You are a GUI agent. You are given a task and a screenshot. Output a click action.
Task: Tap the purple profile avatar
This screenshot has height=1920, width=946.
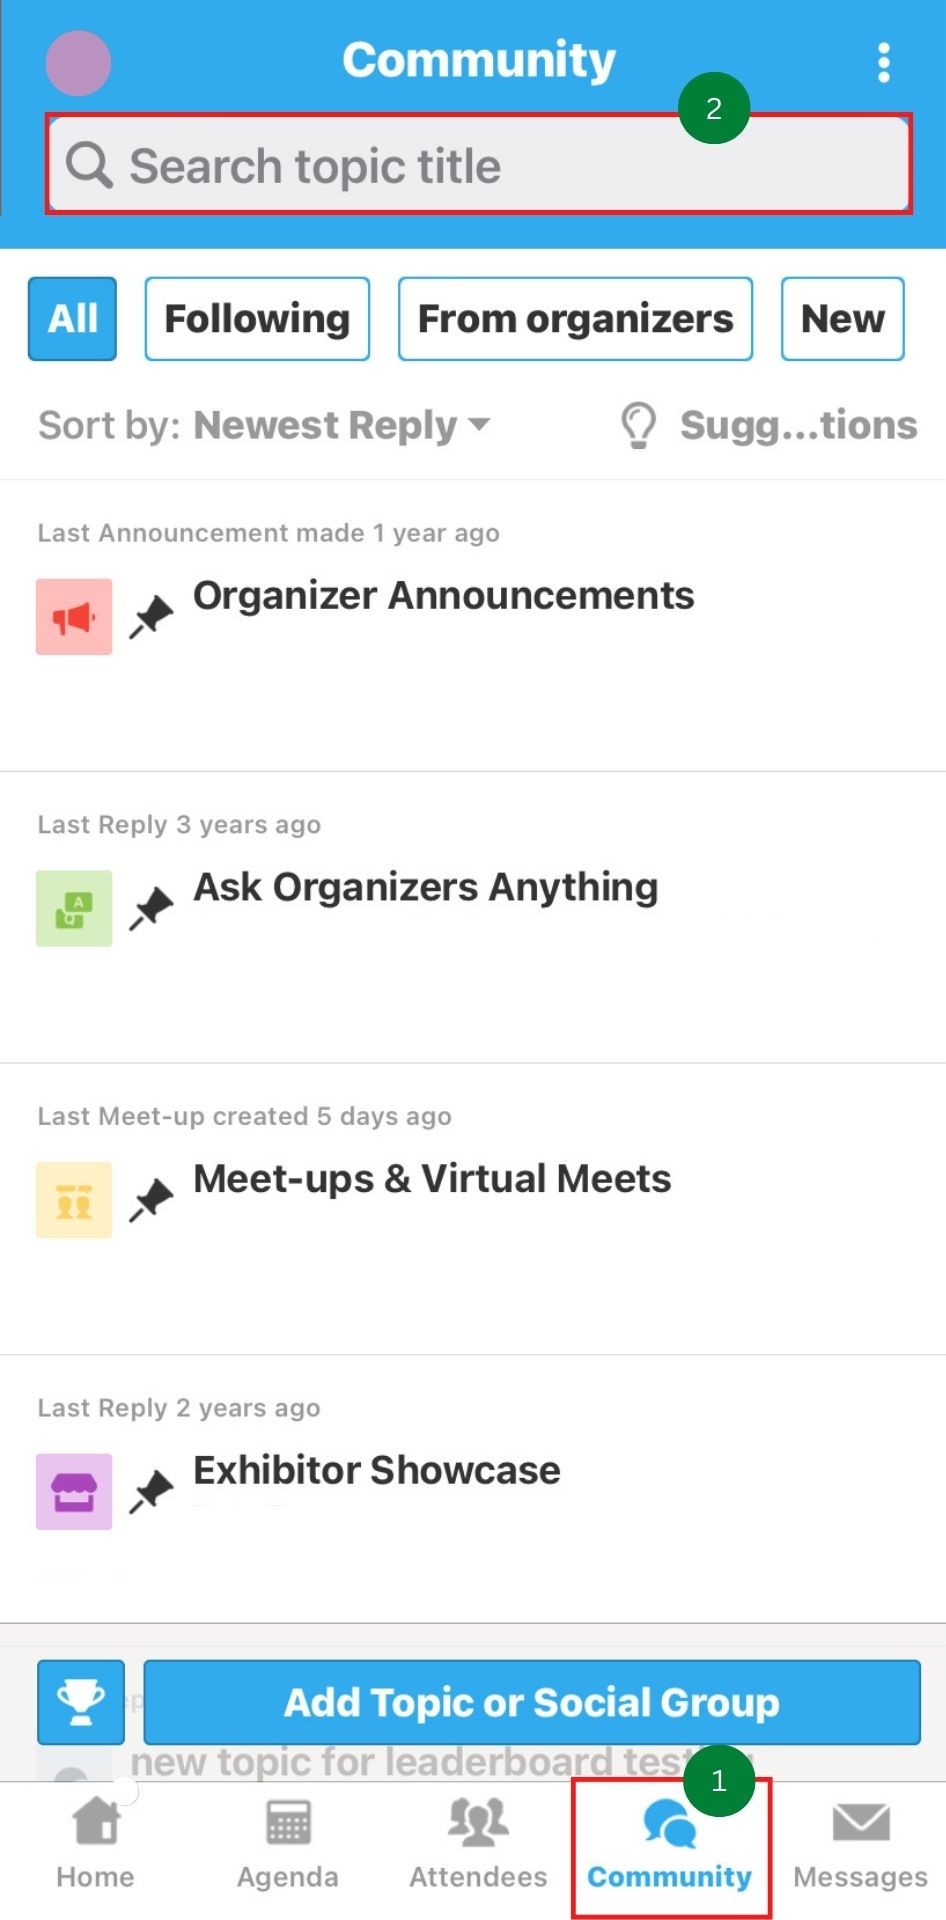coord(78,63)
